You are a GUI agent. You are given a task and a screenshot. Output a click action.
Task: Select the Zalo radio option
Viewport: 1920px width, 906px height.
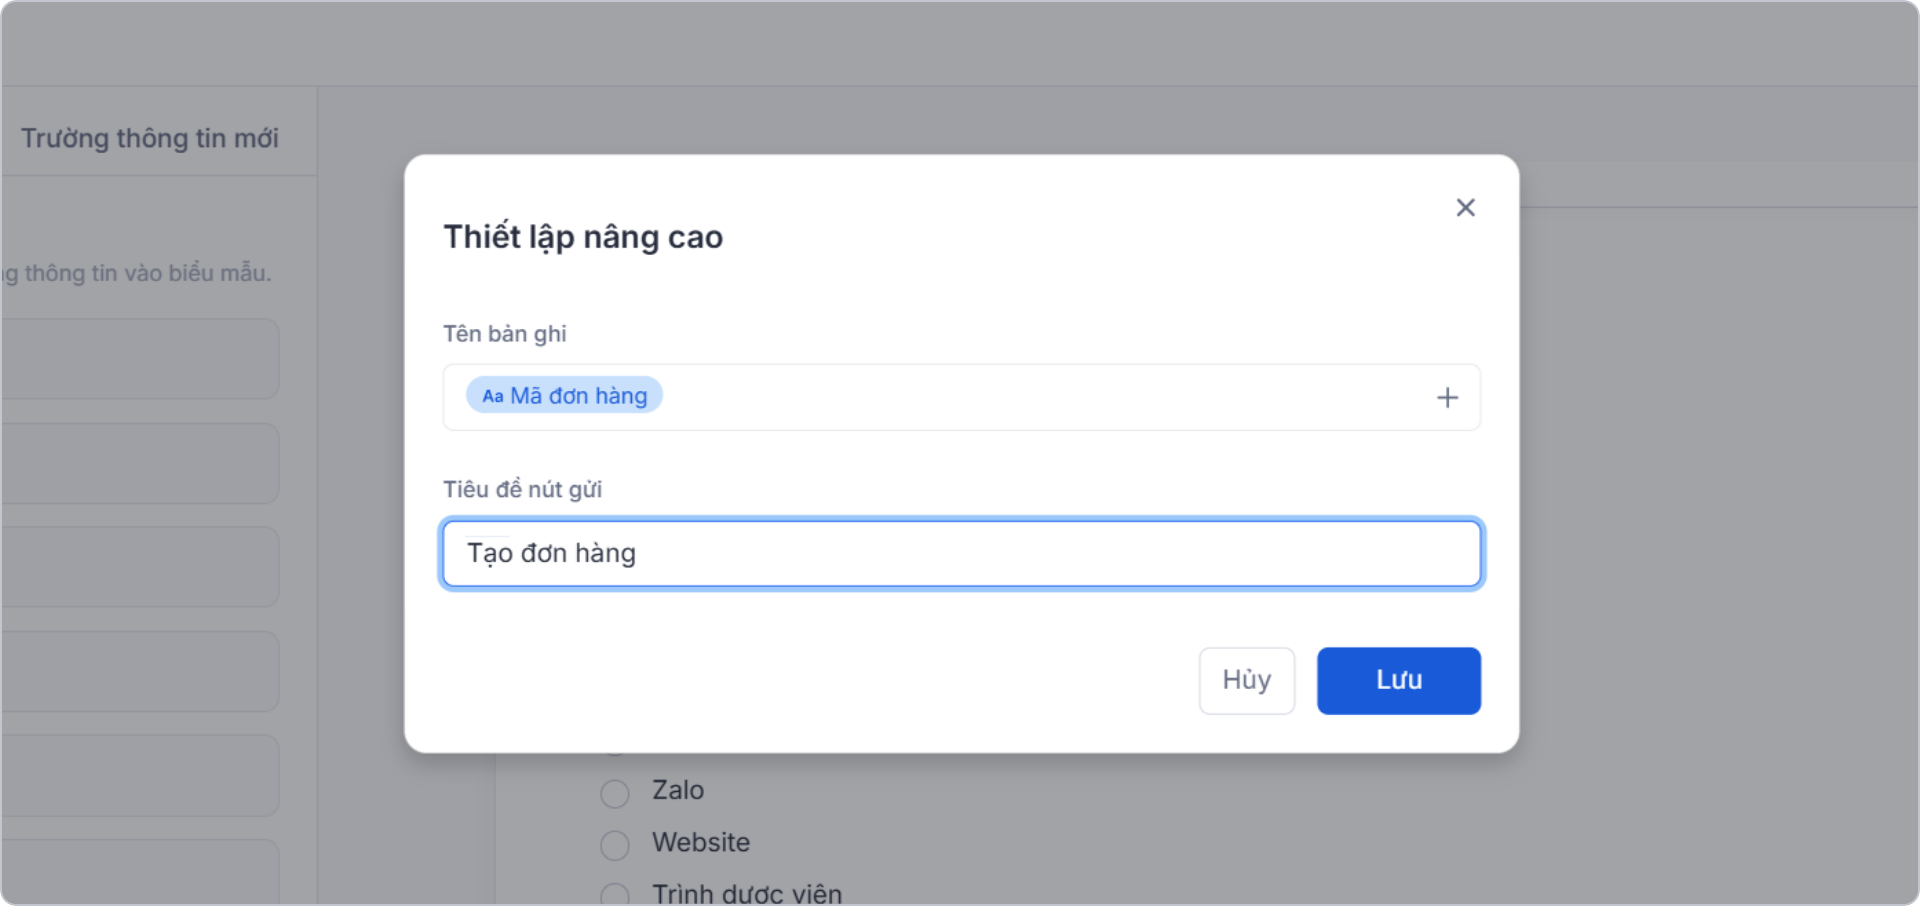coord(615,794)
